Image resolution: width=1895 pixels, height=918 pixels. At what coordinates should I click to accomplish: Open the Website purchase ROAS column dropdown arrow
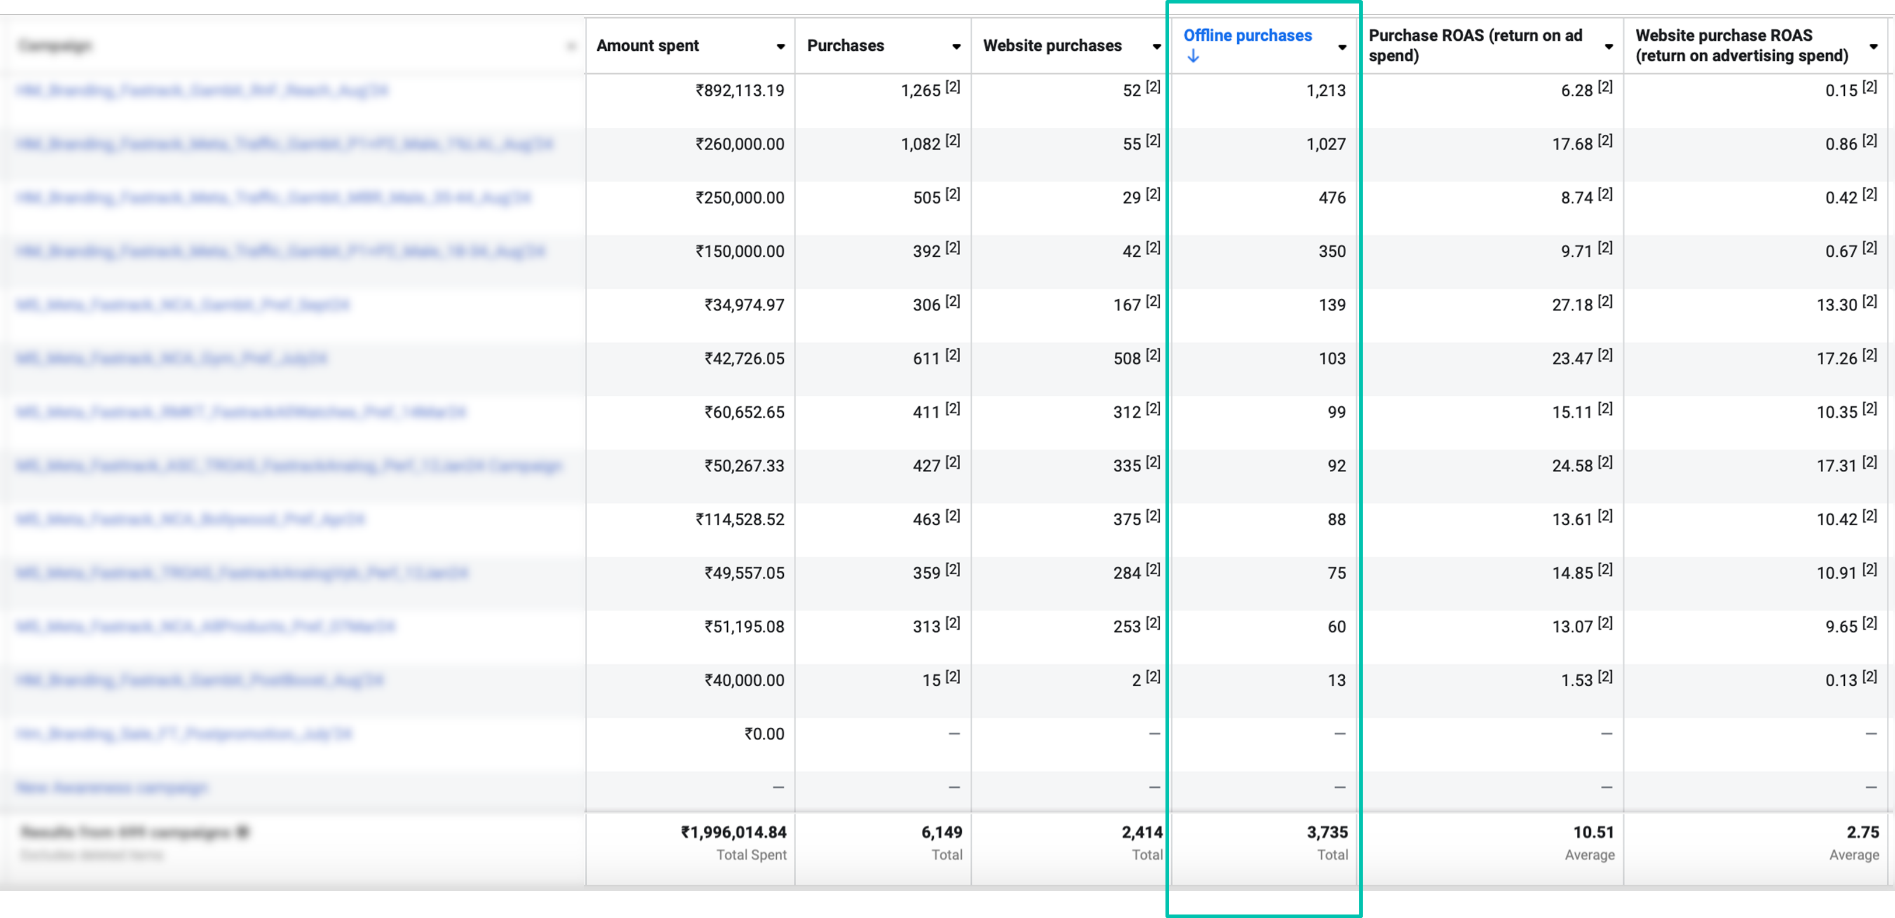pyautogui.click(x=1873, y=47)
